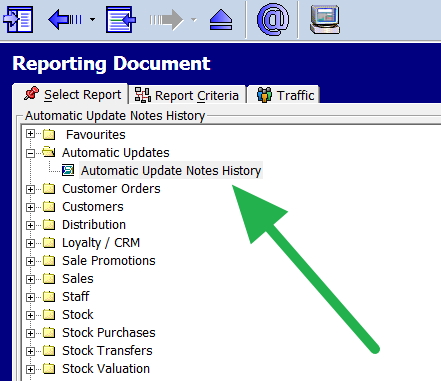Image resolution: width=441 pixels, height=381 pixels.
Task: Switch to the Select Report tab
Action: 70,94
